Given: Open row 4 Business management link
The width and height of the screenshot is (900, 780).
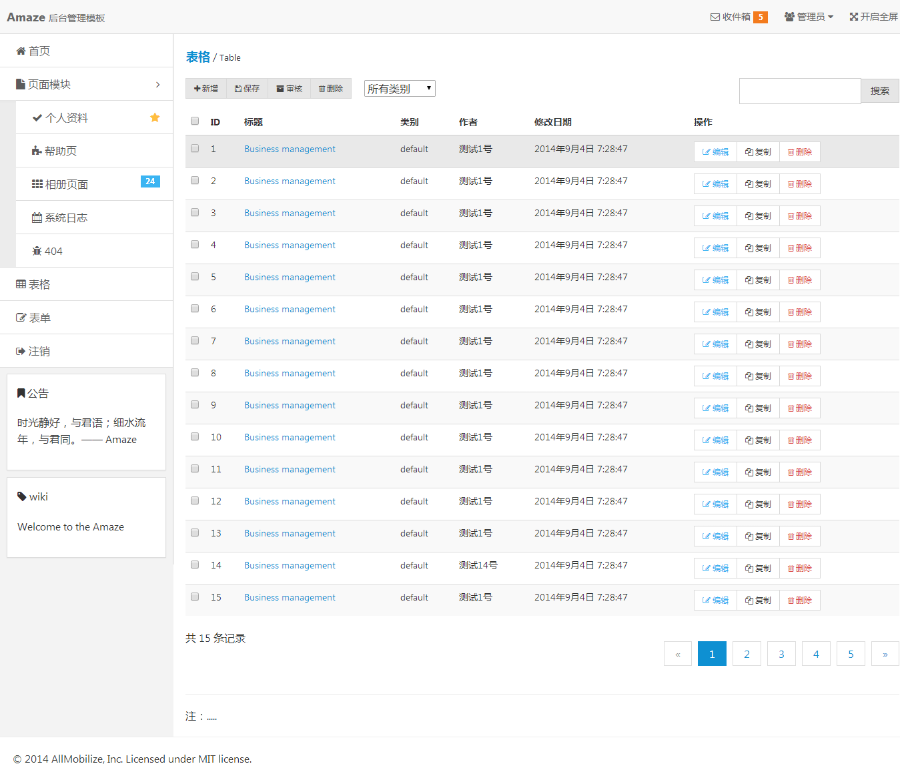Looking at the screenshot, I should point(290,245).
